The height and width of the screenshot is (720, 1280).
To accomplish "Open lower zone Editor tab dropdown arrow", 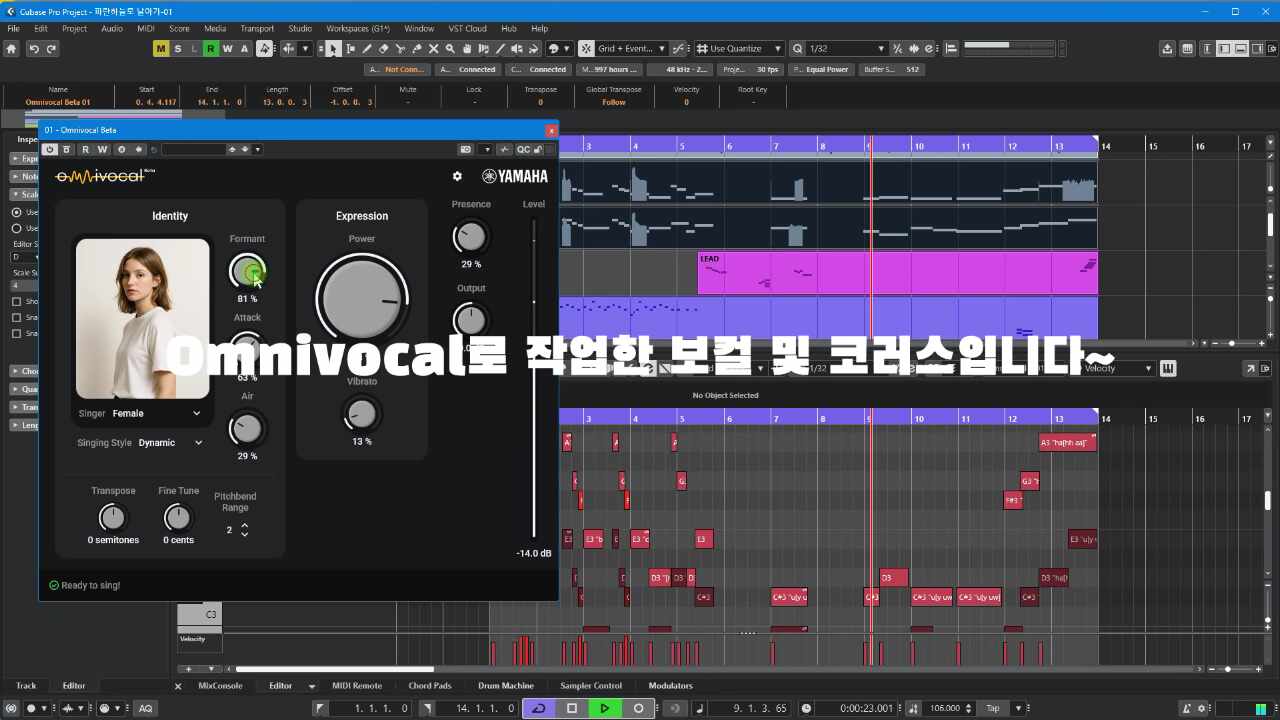I will pyautogui.click(x=311, y=686).
